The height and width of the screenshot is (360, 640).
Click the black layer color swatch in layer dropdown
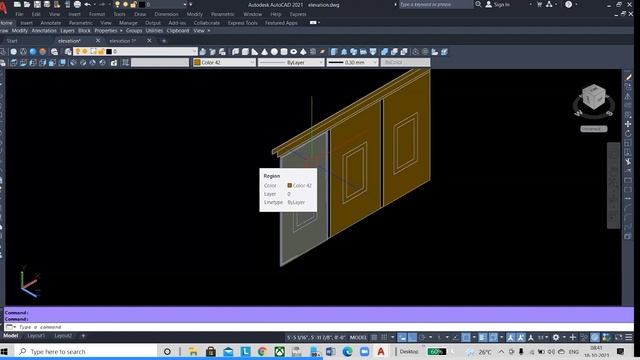pos(109,51)
